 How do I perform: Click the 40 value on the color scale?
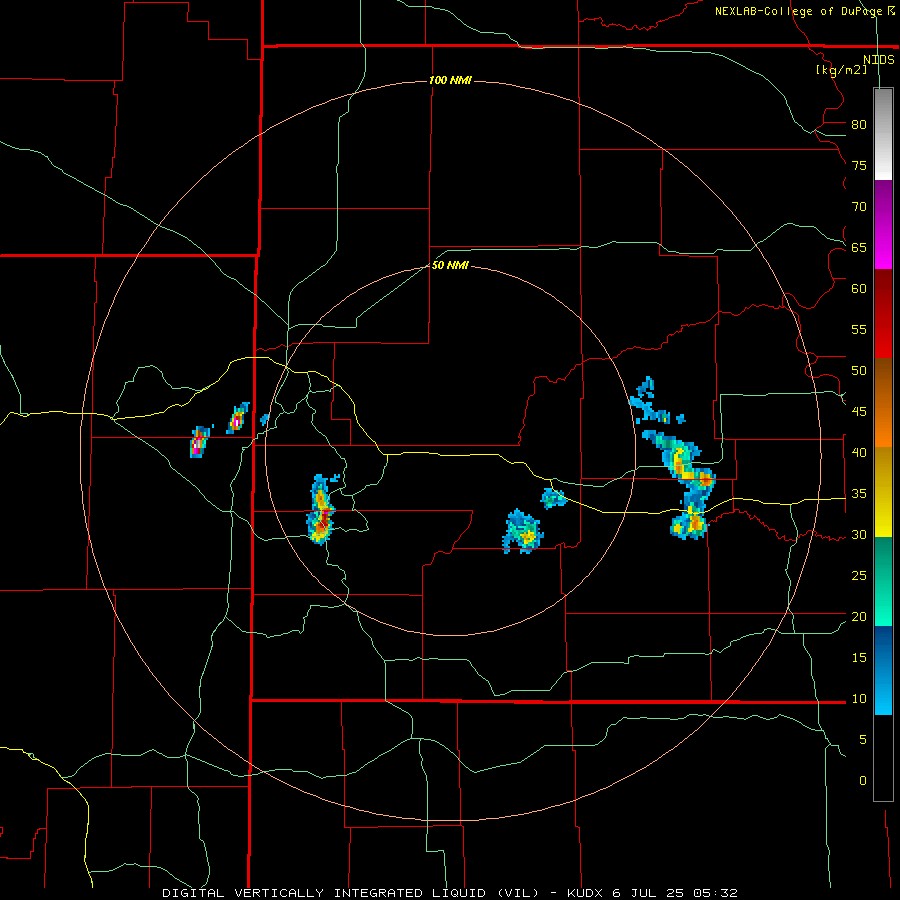(859, 452)
